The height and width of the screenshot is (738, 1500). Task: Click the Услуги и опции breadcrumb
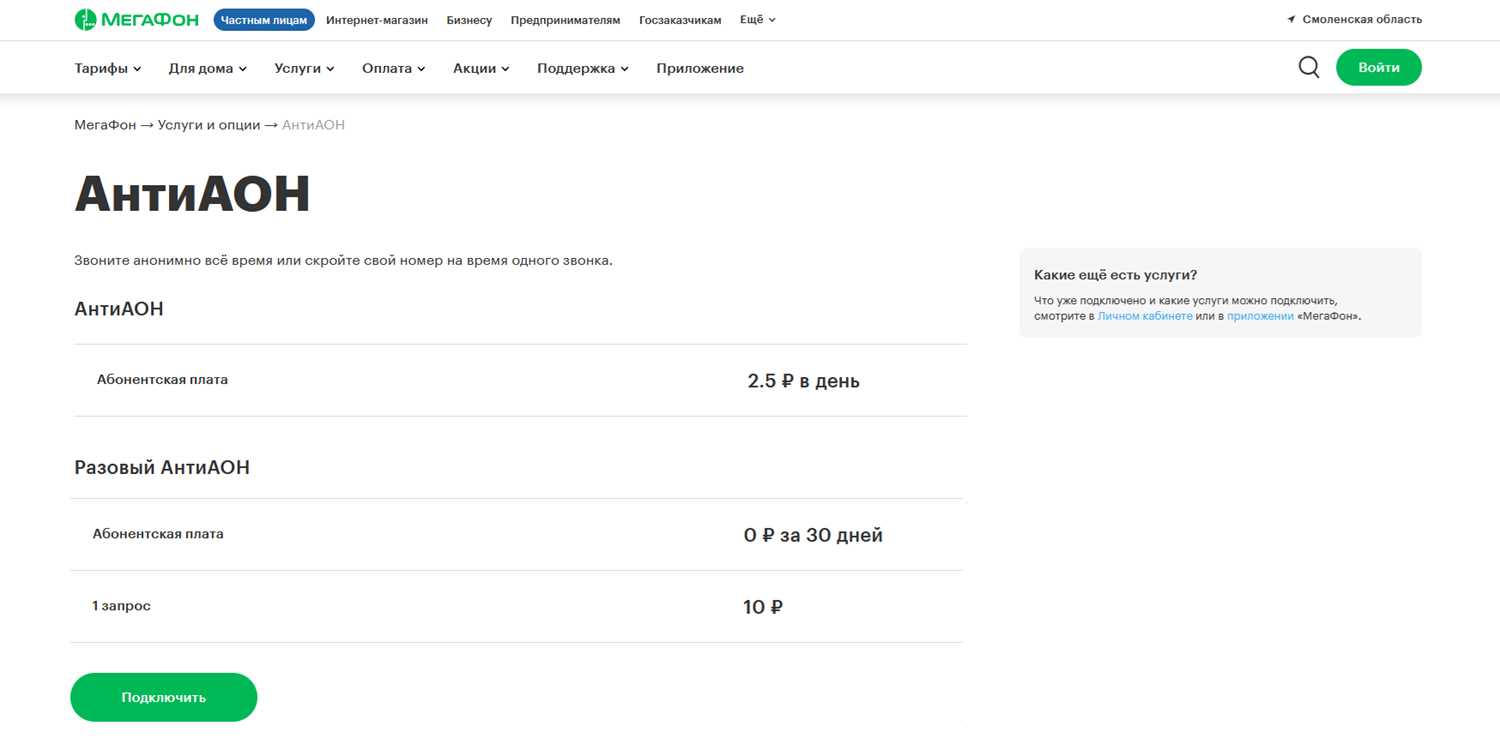(209, 125)
